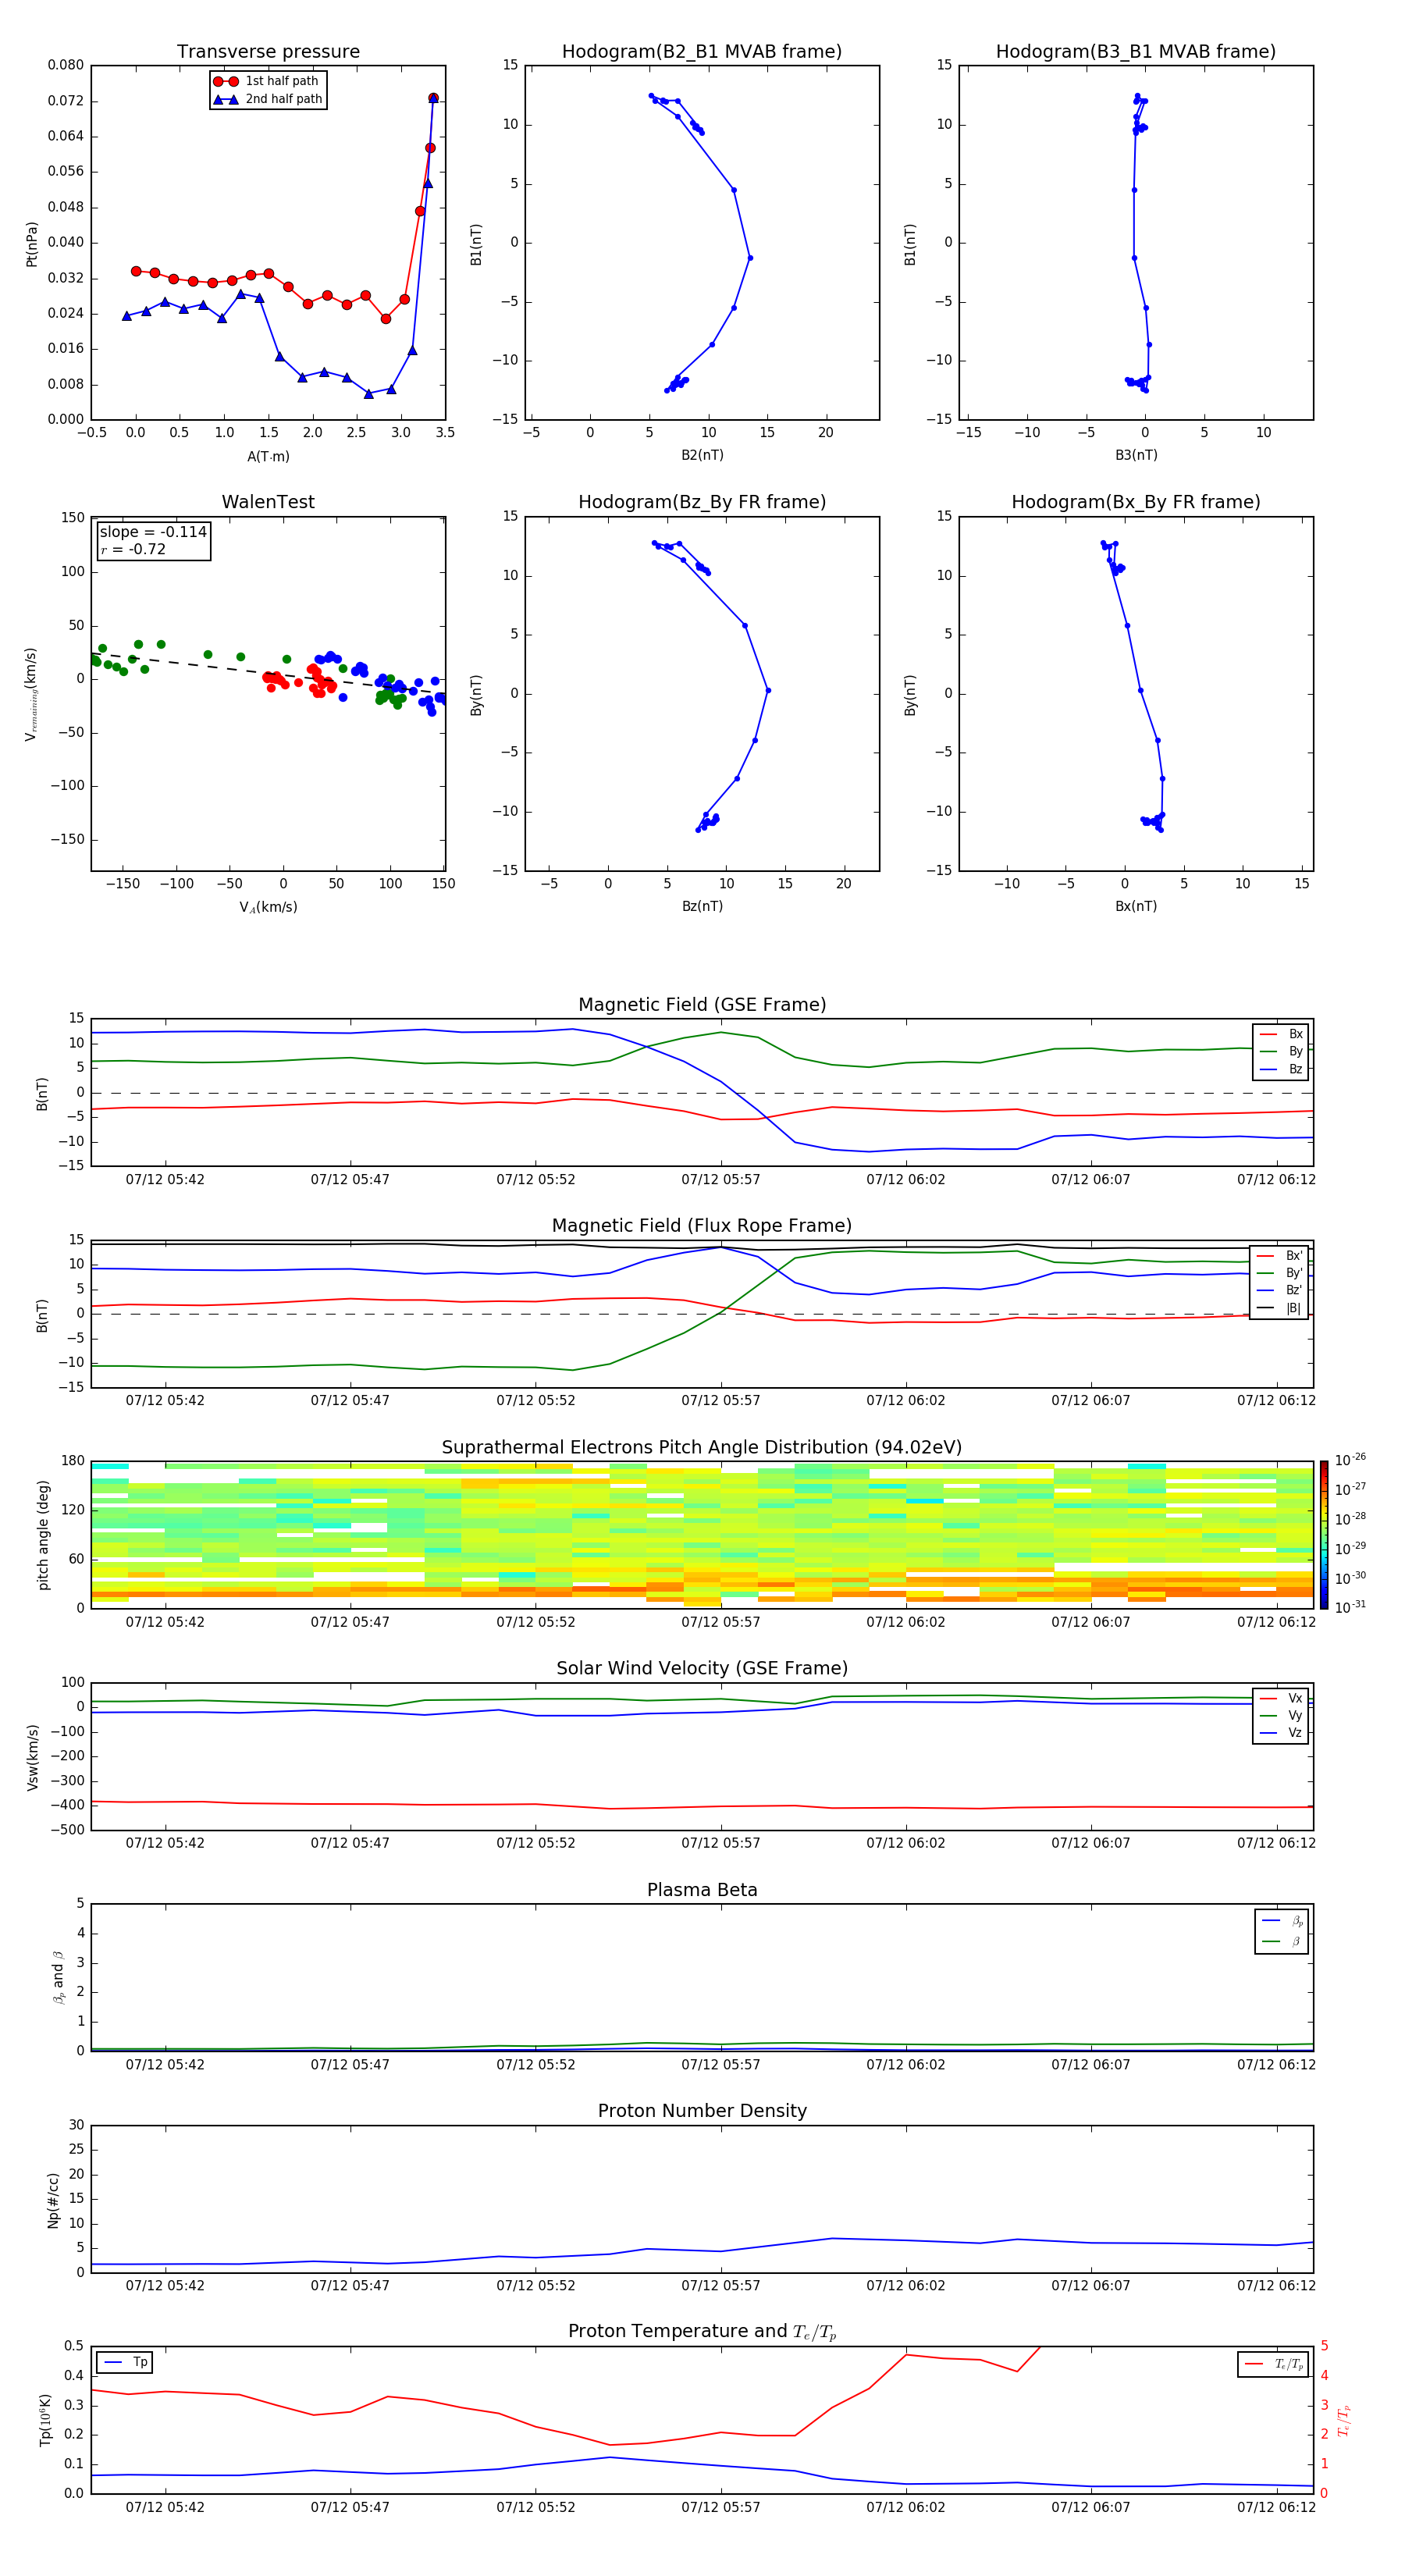Select the βp entry in Plasma Beta legend
Viewport: 1405px width, 2576px height.
pyautogui.click(x=1282, y=1921)
